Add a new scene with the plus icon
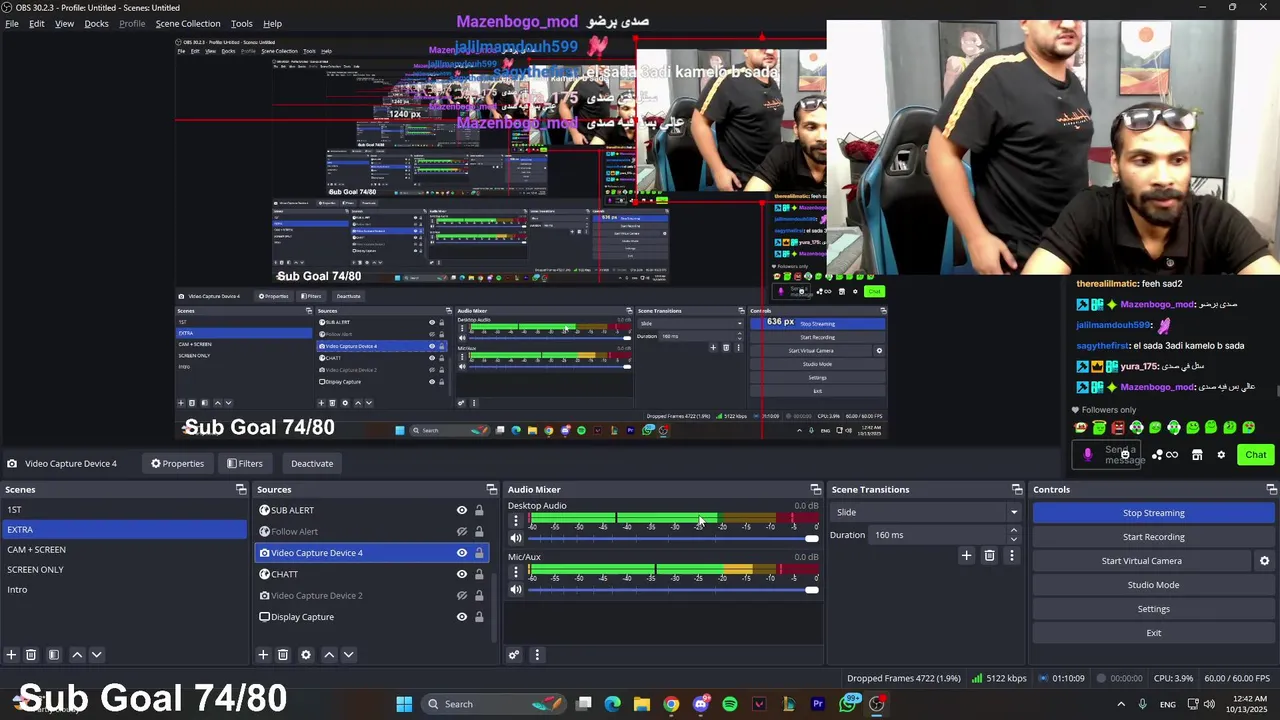 11,655
